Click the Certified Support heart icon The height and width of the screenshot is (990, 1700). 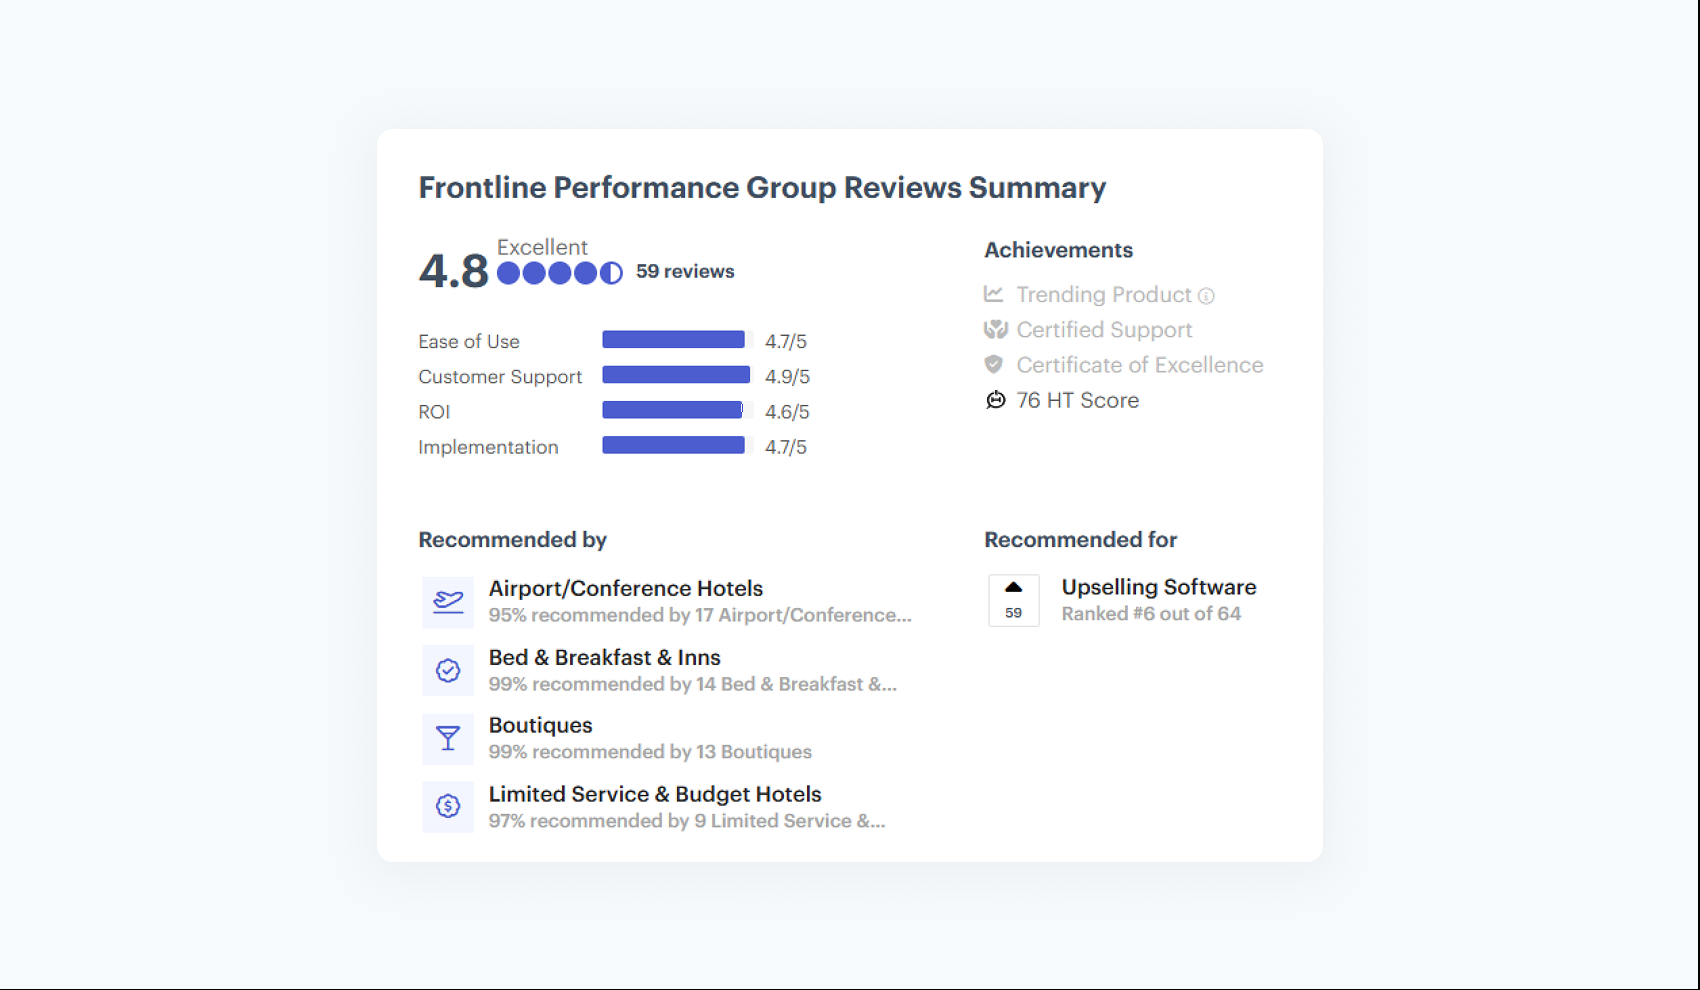point(995,329)
